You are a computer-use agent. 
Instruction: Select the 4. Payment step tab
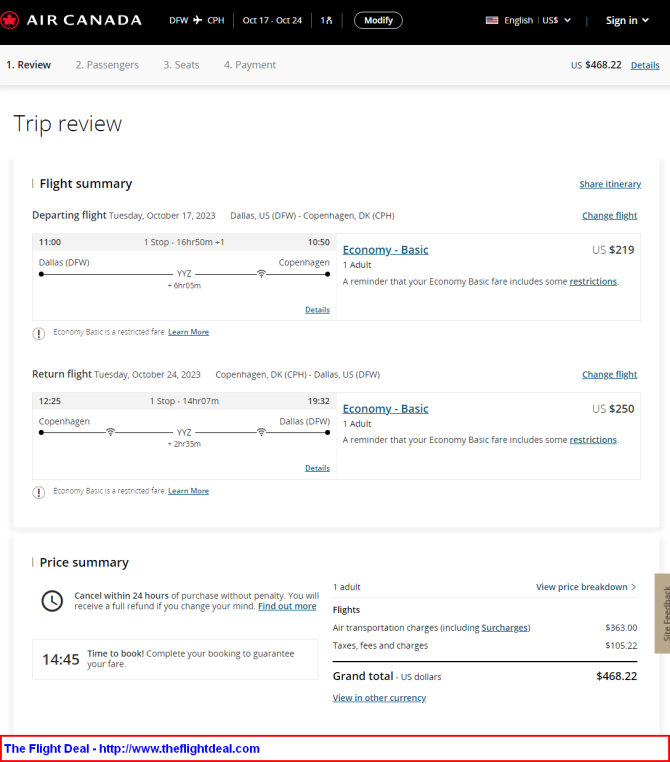click(x=250, y=65)
